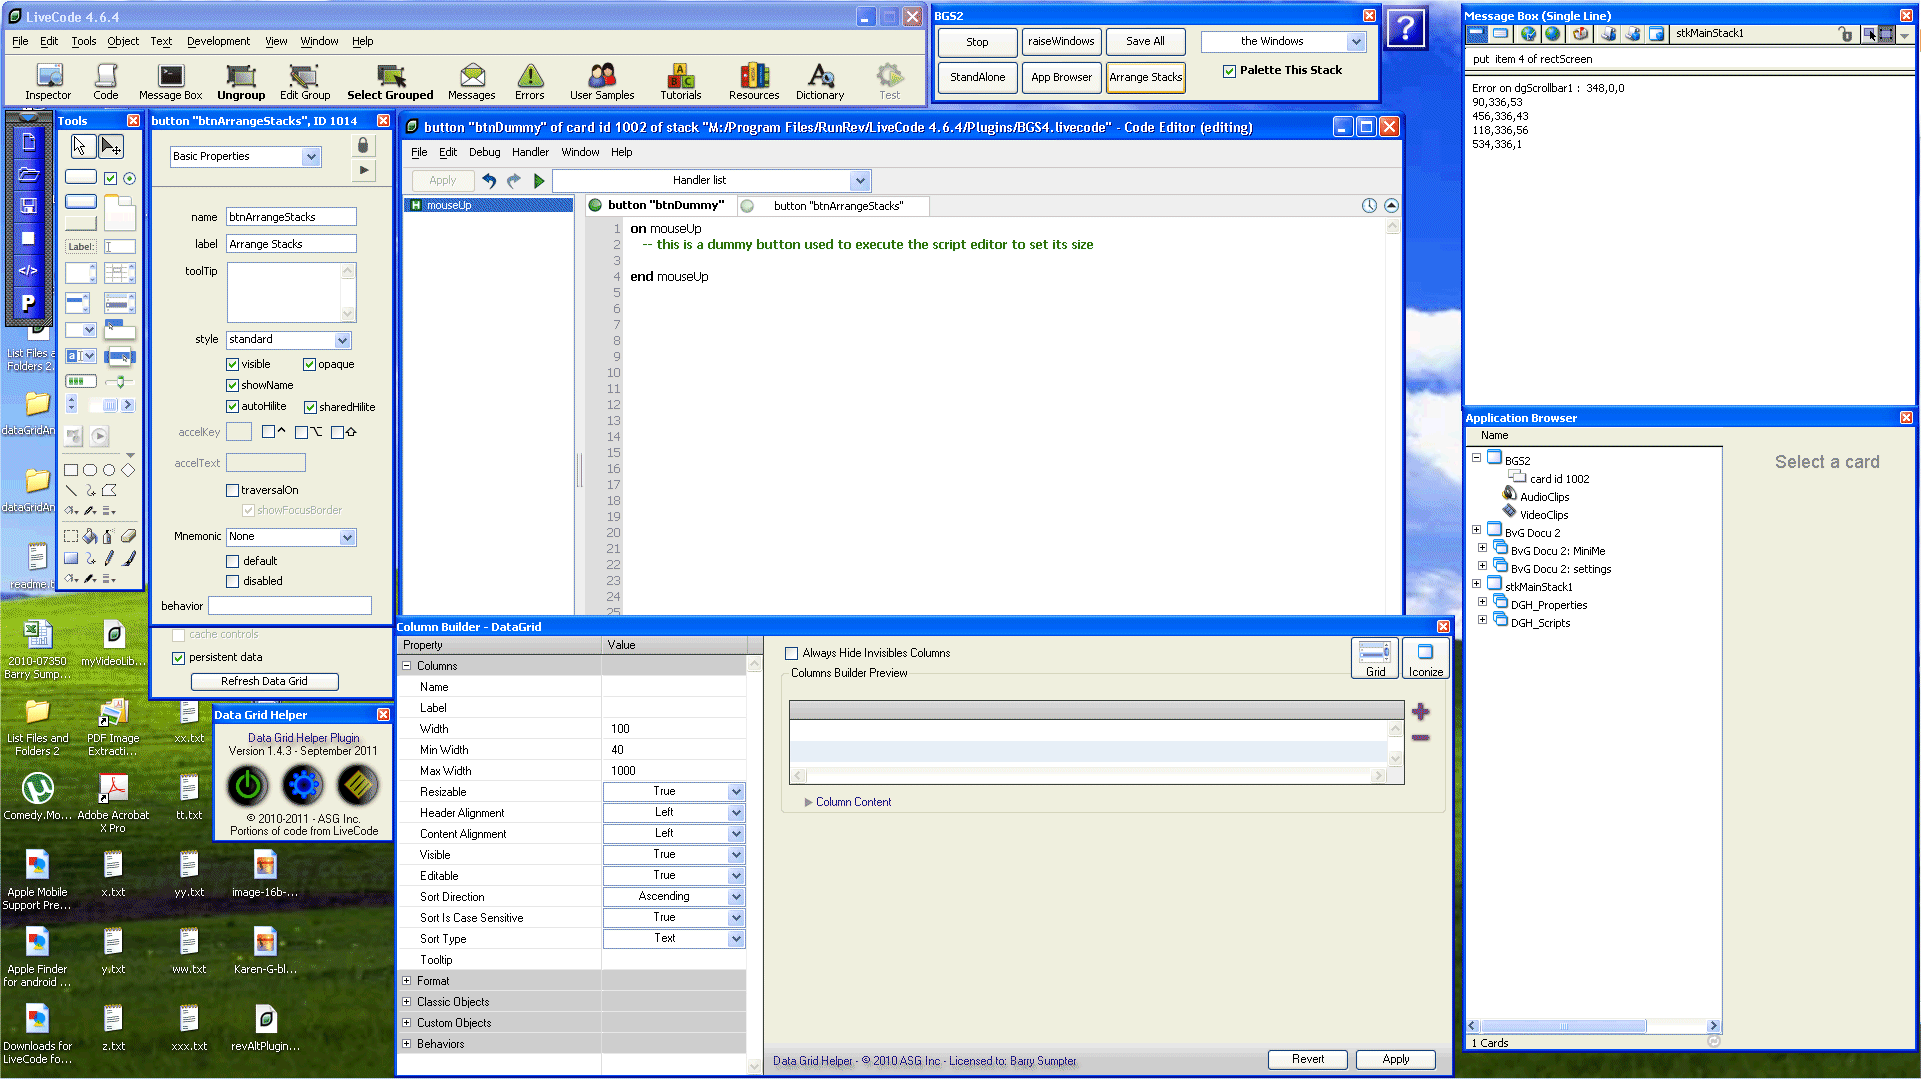
Task: Open the Inspector from the LiveCode toolbar
Action: click(48, 81)
